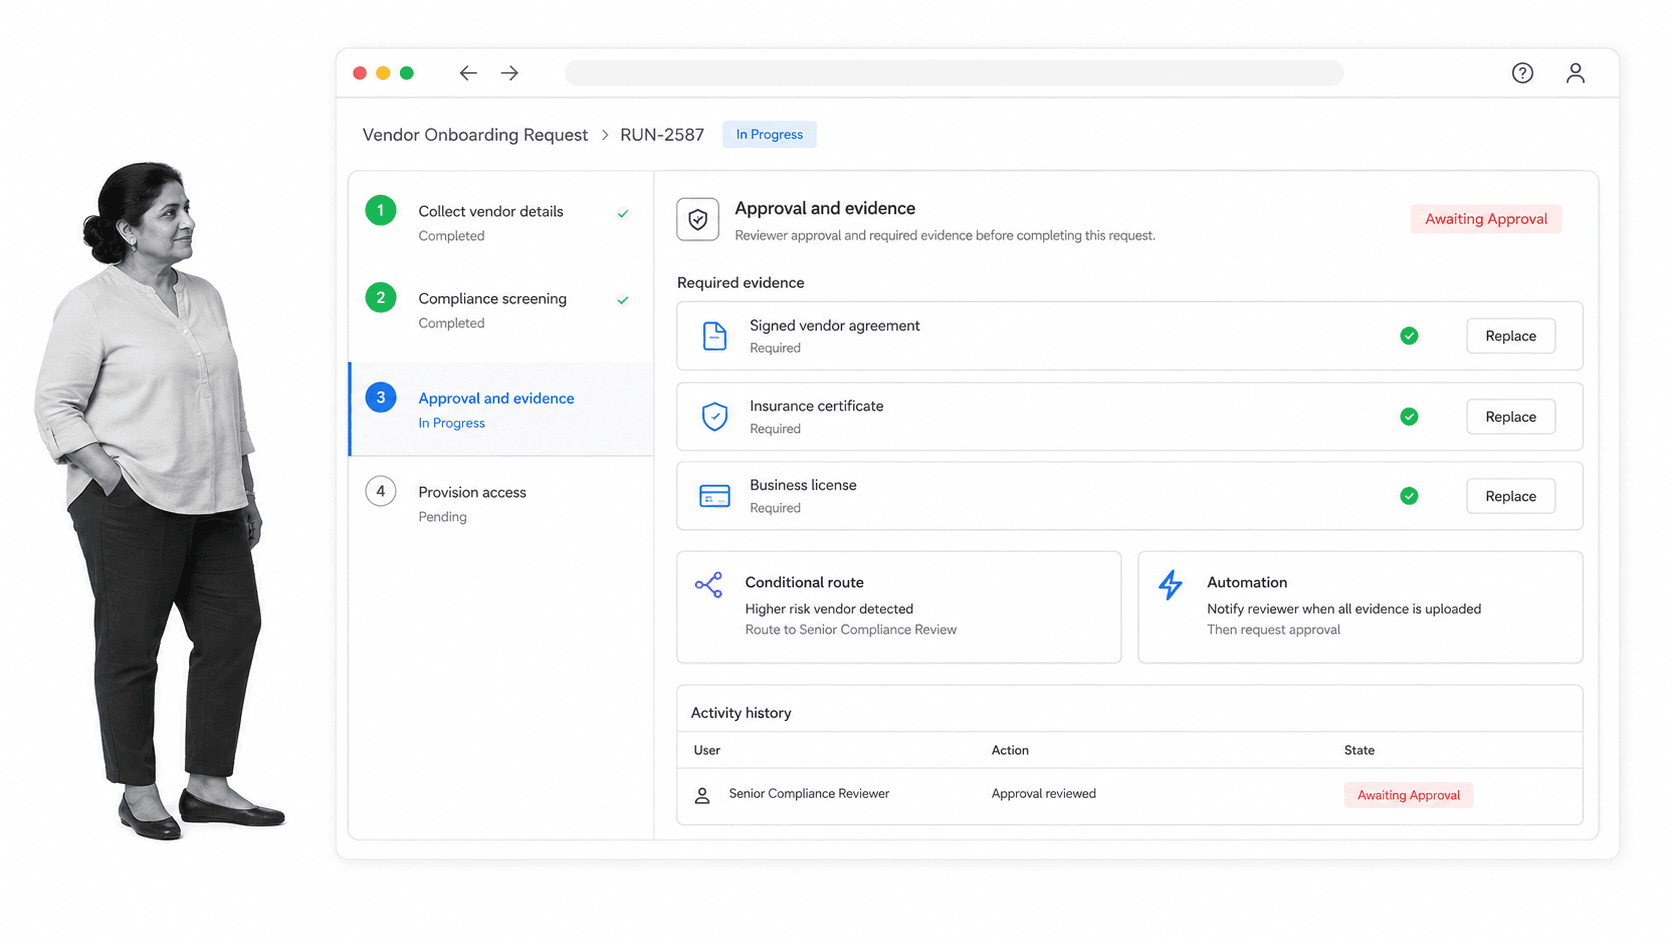The height and width of the screenshot is (941, 1672).
Task: Click the User column header
Action: click(707, 750)
